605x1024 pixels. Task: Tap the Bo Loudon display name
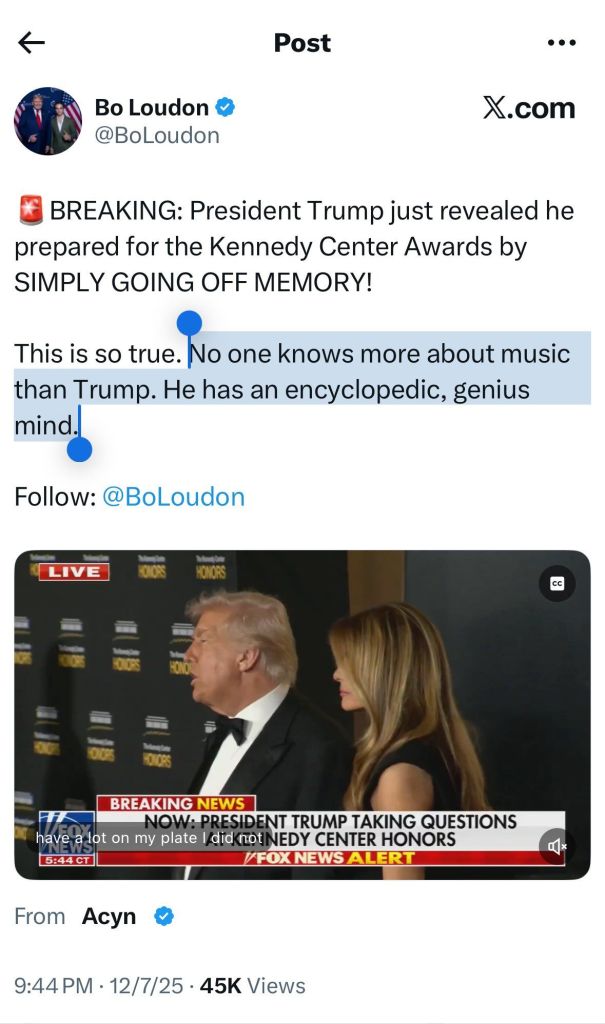point(152,107)
